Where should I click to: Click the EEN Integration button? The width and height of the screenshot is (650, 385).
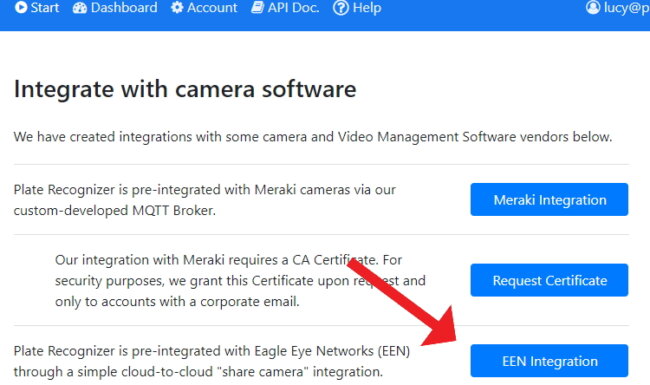coord(549,361)
